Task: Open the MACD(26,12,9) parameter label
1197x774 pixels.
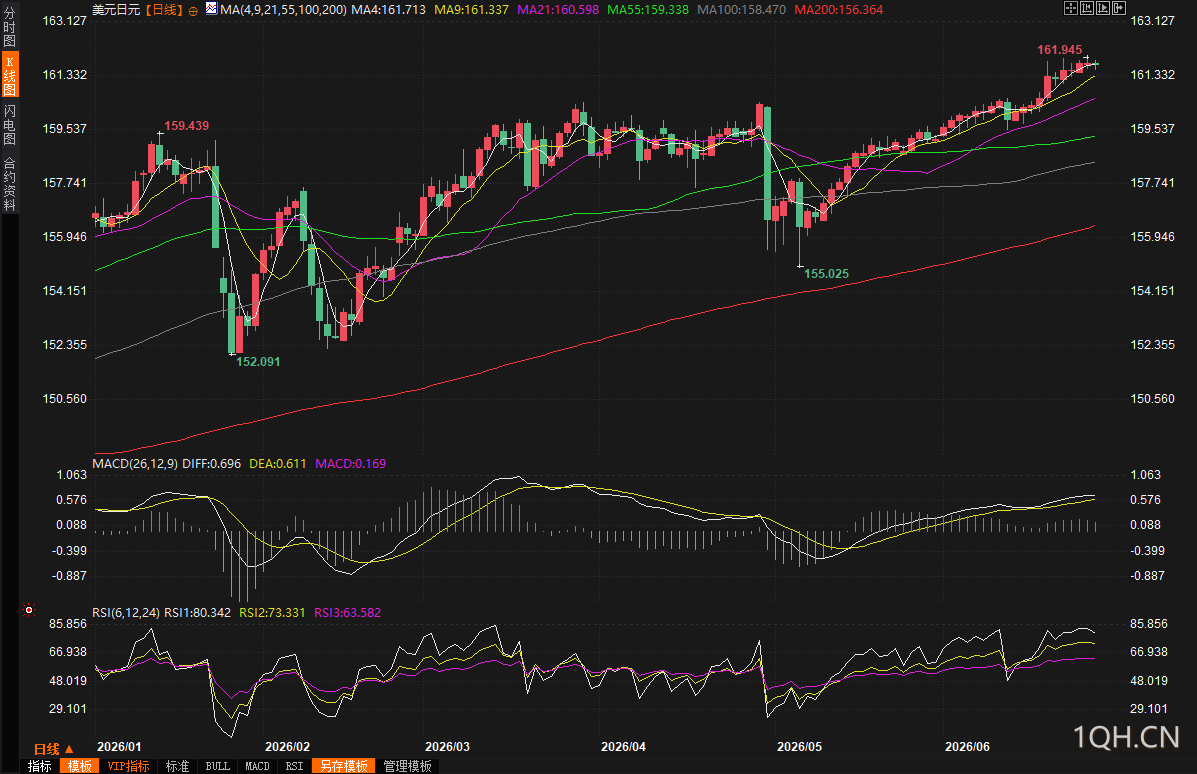Action: point(135,463)
